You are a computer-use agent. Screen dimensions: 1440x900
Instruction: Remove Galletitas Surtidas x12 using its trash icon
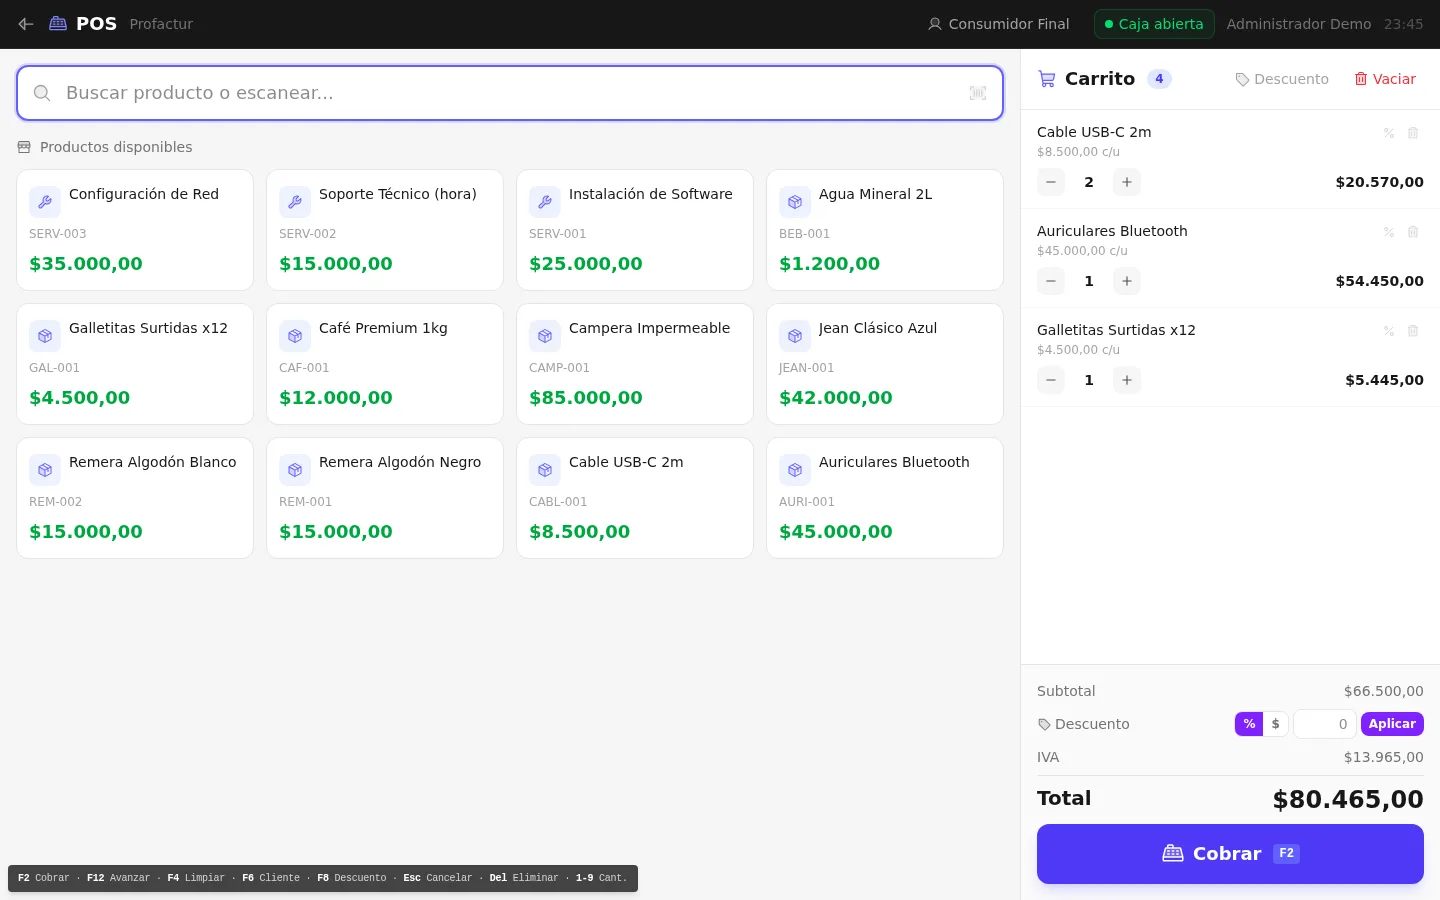1413,331
